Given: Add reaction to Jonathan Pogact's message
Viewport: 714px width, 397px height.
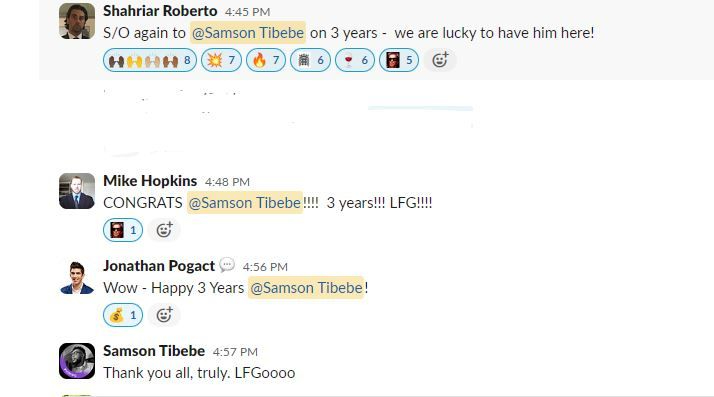Looking at the screenshot, I should tap(164, 315).
